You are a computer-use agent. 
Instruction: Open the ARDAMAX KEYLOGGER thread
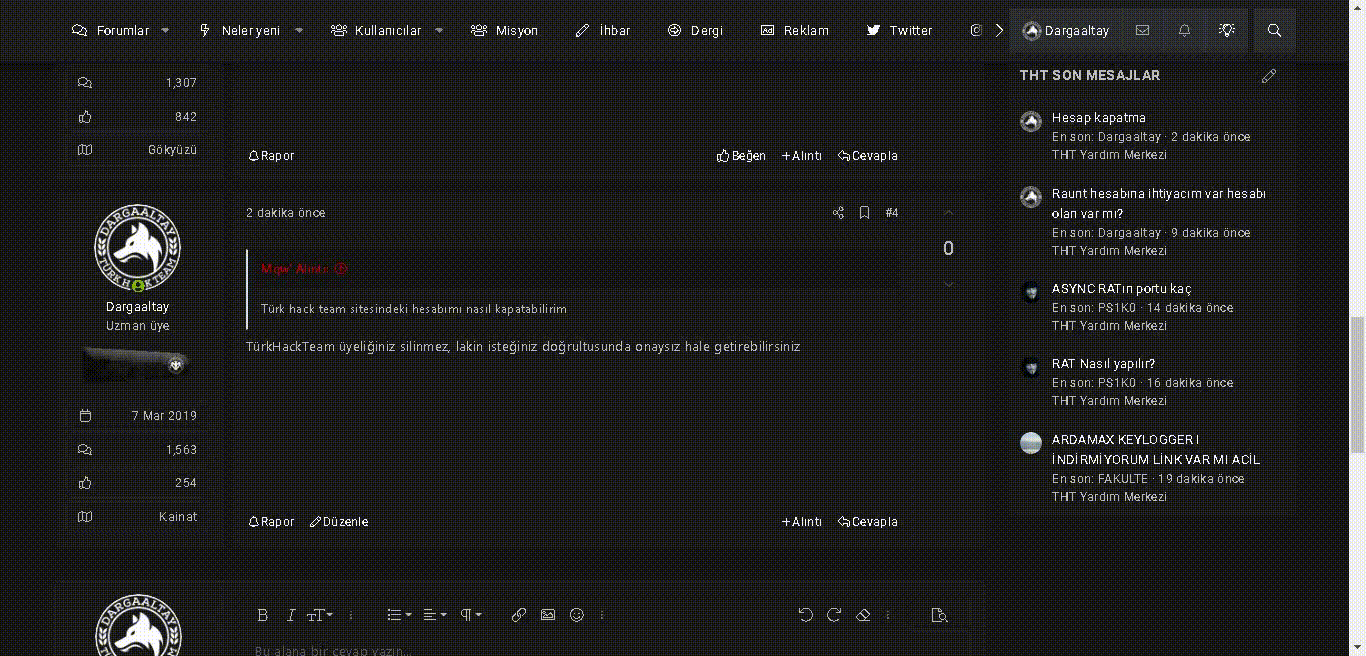(x=1156, y=450)
